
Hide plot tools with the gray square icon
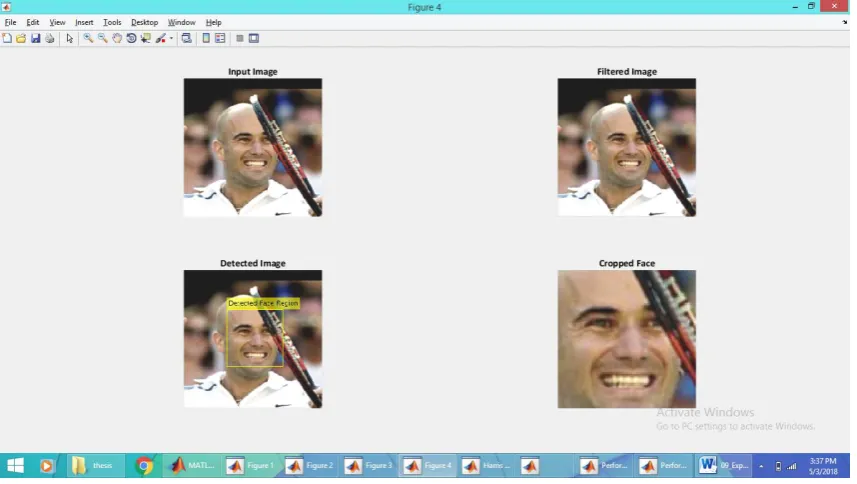tap(239, 38)
